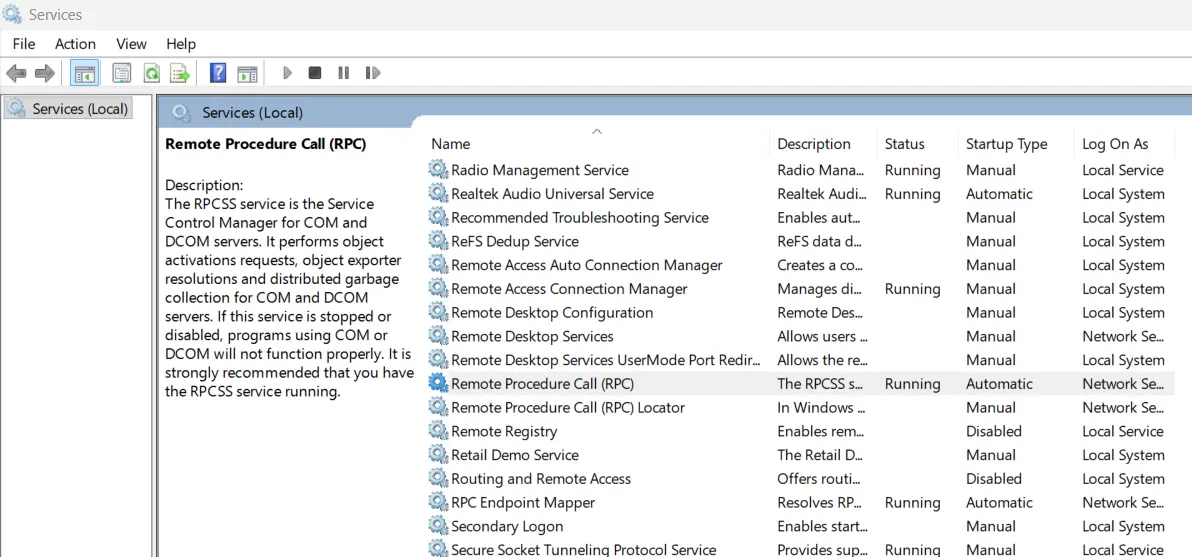Click the Forward arrow toolbar icon

pos(44,73)
